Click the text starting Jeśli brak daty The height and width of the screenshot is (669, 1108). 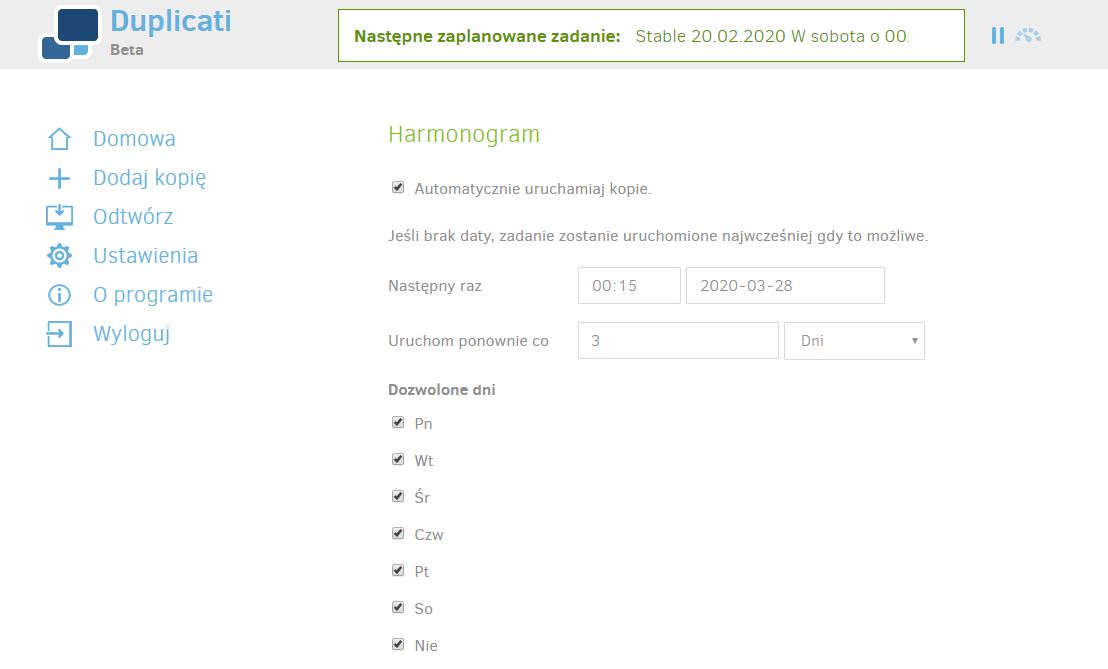[658, 236]
